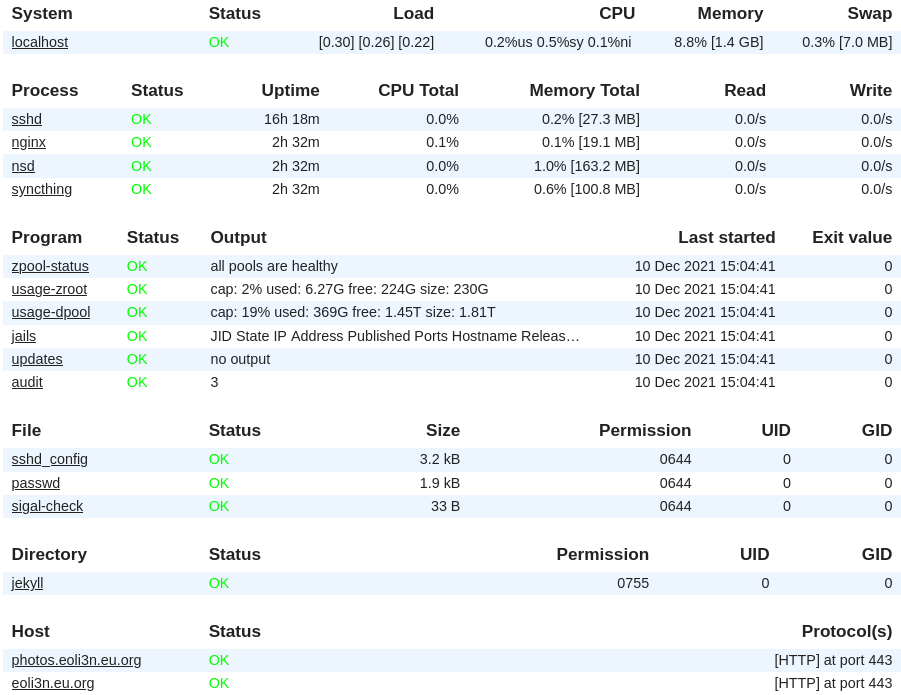Image resolution: width=901 pixels, height=695 pixels.
Task: Click the passwd file link
Action: pos(36,483)
